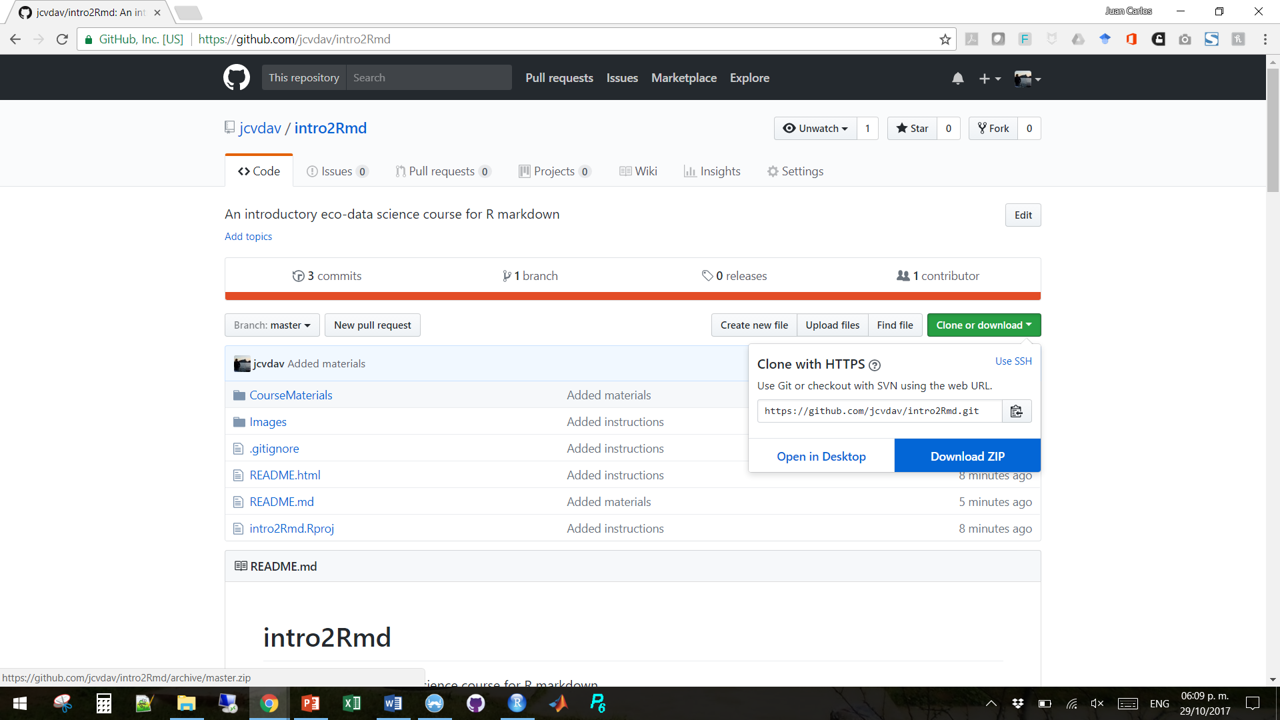Image resolution: width=1280 pixels, height=720 pixels.
Task: Copy clone URL to clipboard
Action: pyautogui.click(x=1017, y=411)
